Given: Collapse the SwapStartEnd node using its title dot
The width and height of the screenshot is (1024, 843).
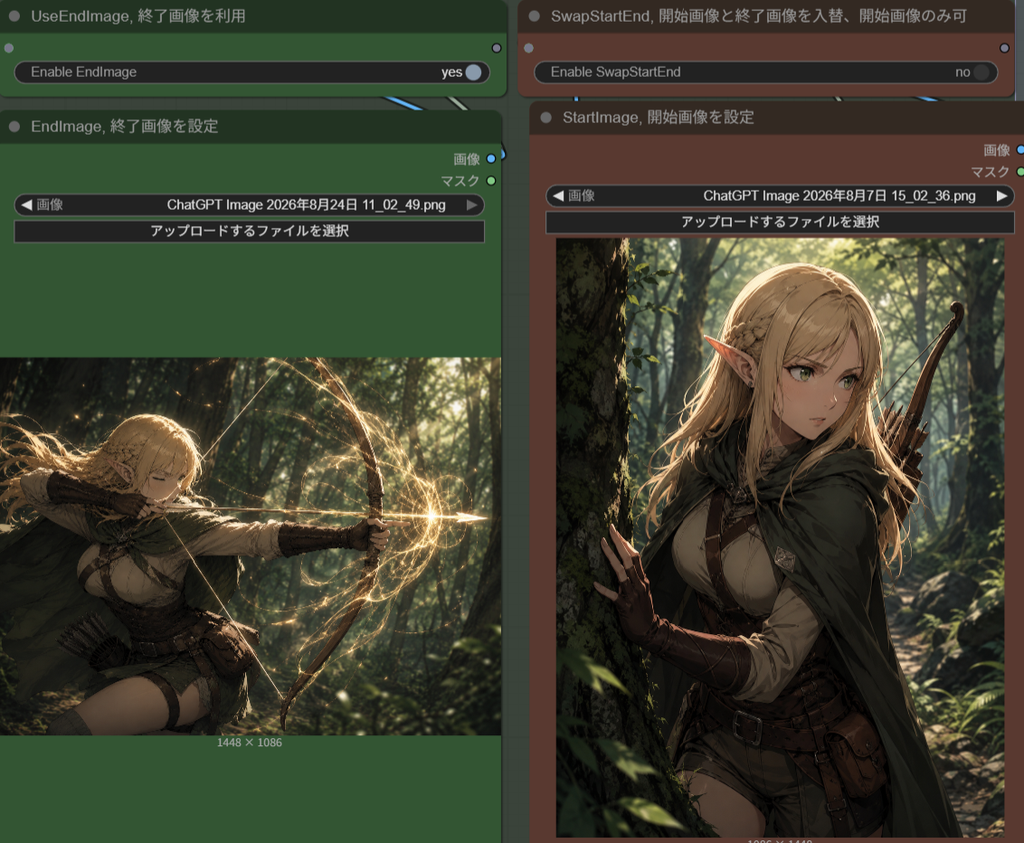Looking at the screenshot, I should [534, 16].
